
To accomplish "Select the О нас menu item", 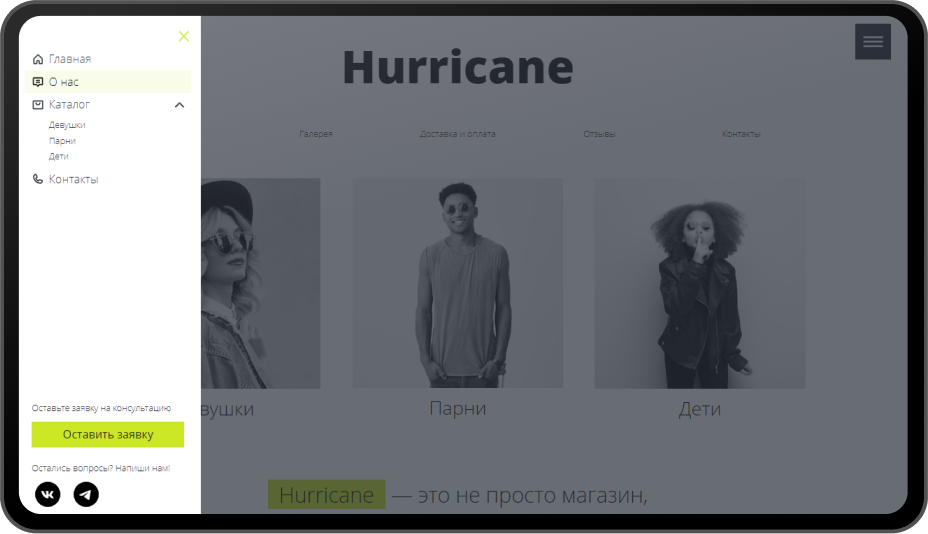I will 108,82.
